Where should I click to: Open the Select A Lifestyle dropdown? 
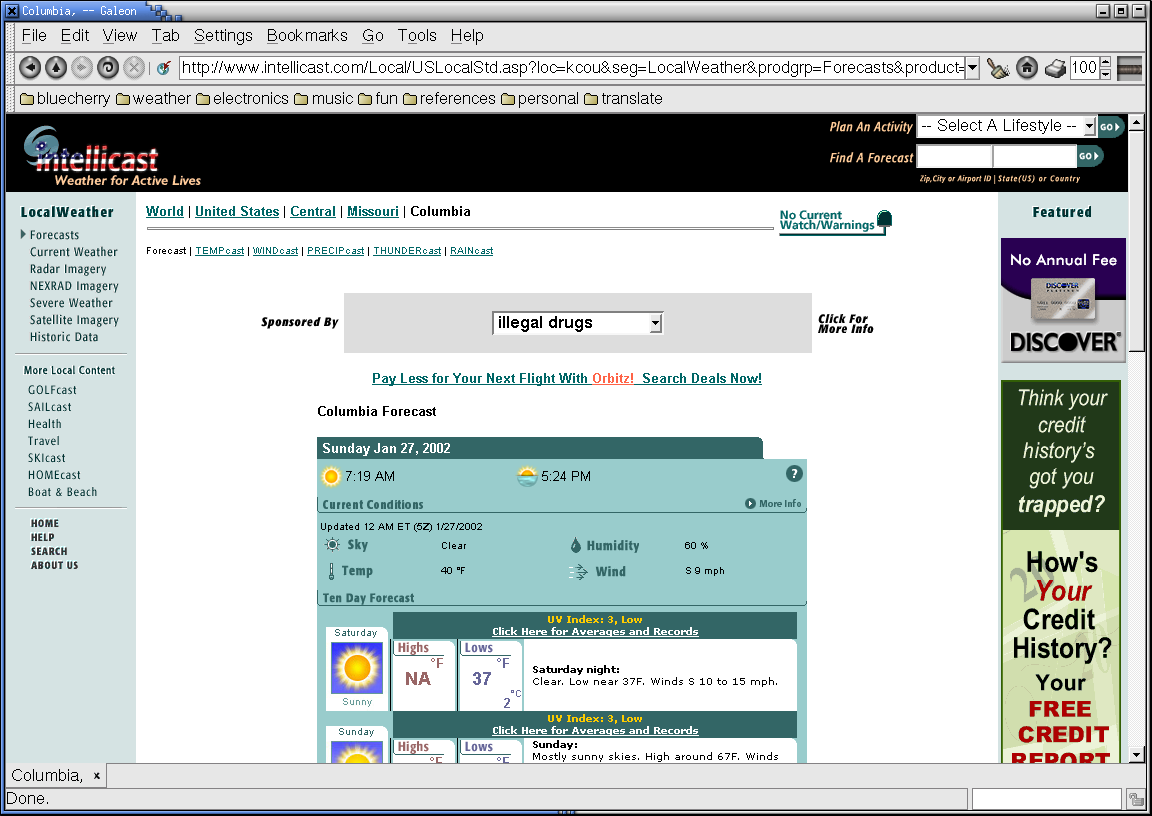1007,126
